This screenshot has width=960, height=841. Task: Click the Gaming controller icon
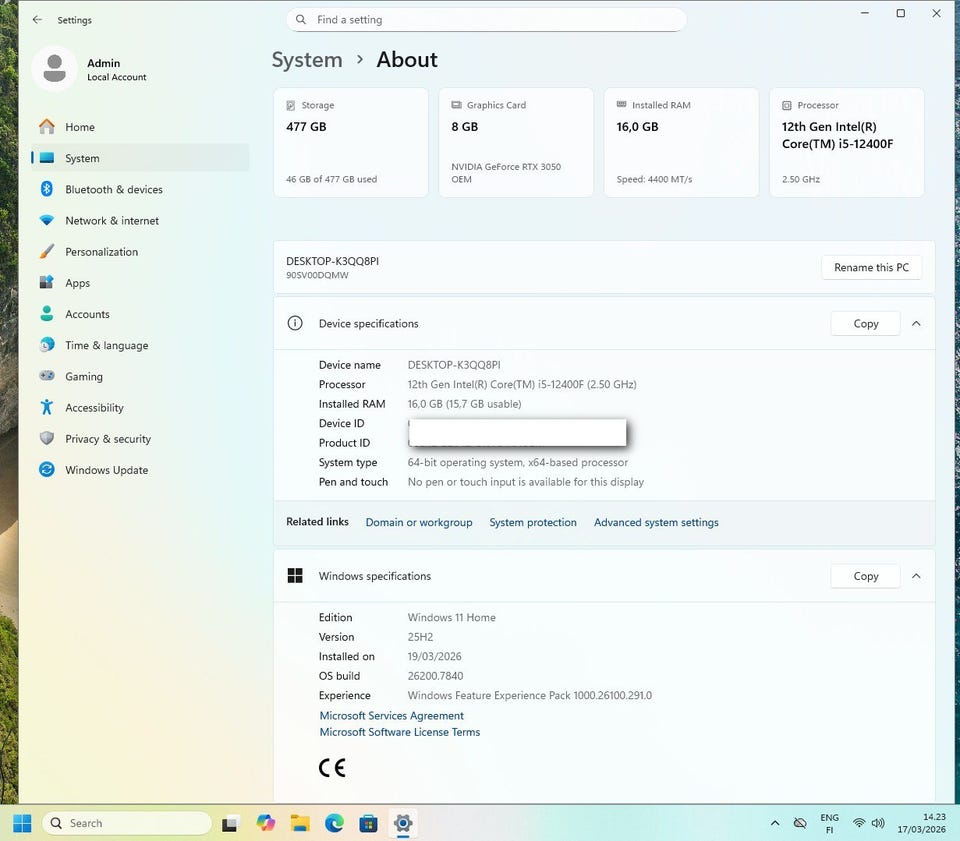click(x=47, y=375)
